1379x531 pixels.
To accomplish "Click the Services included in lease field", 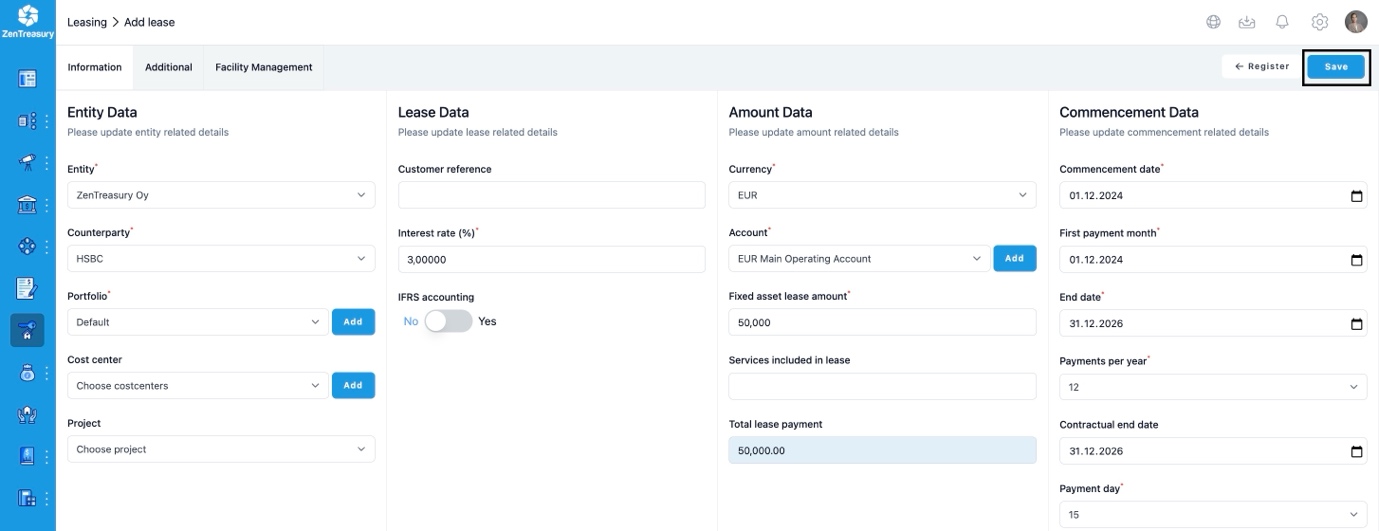I will (882, 386).
